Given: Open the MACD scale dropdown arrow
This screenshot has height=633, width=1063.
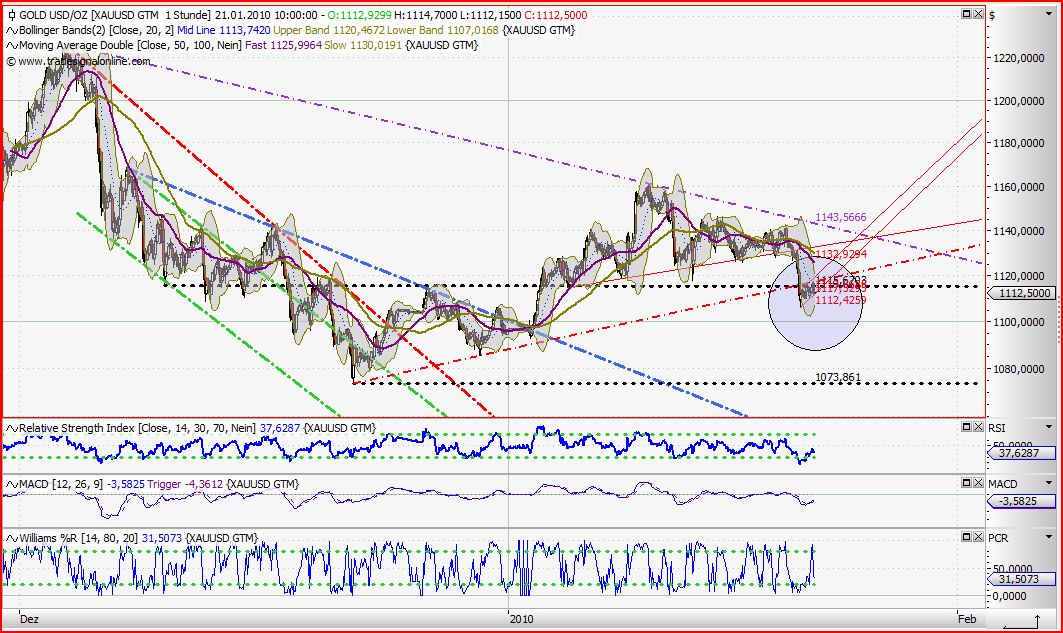Looking at the screenshot, I should coord(1049,483).
